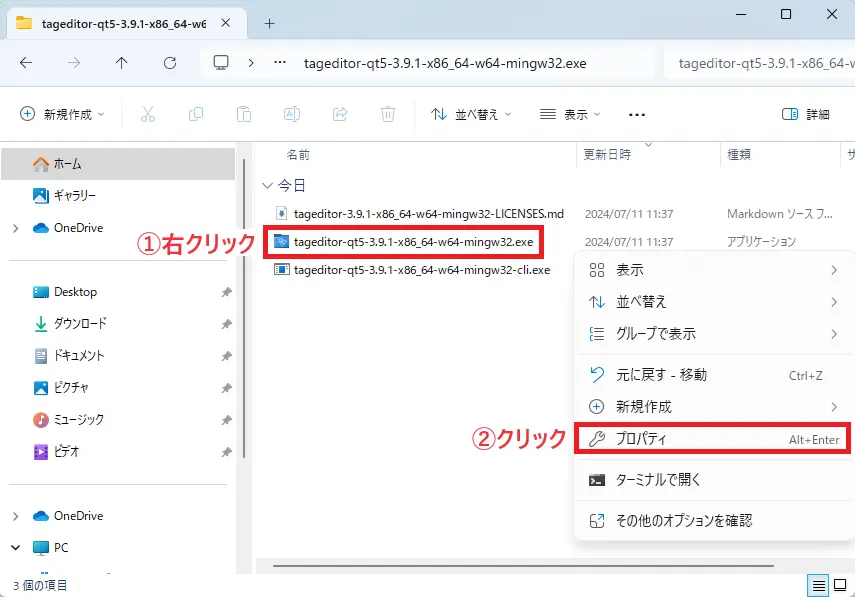The image size is (855, 597).
Task: Open the see more ellipsis menu
Action: click(x=637, y=114)
